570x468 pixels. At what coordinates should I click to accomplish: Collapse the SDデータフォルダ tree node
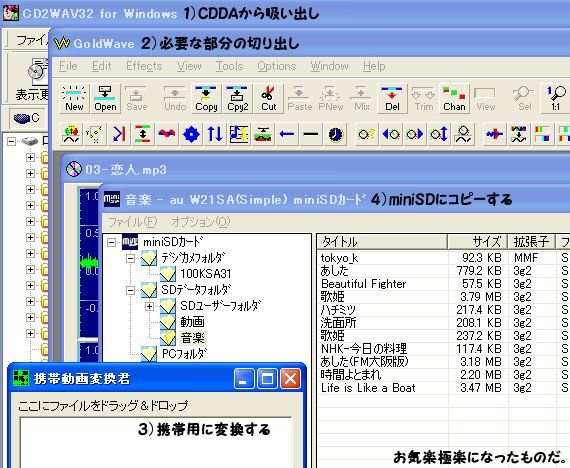(x=130, y=291)
